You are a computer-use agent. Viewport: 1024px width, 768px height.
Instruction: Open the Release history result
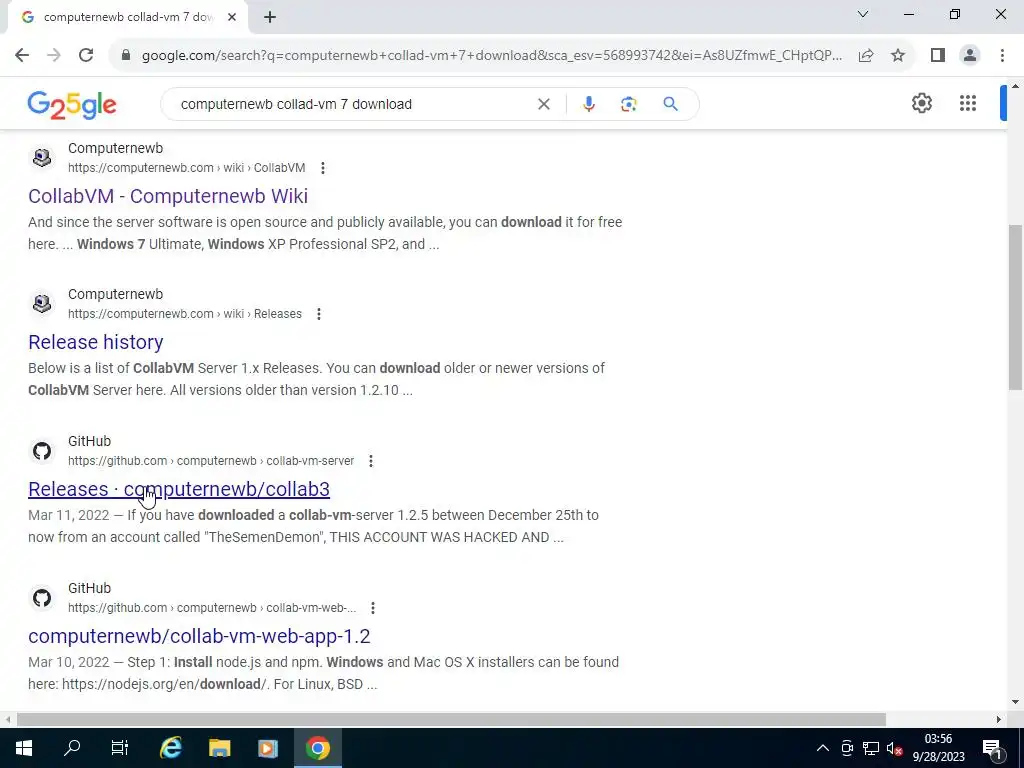click(x=95, y=342)
